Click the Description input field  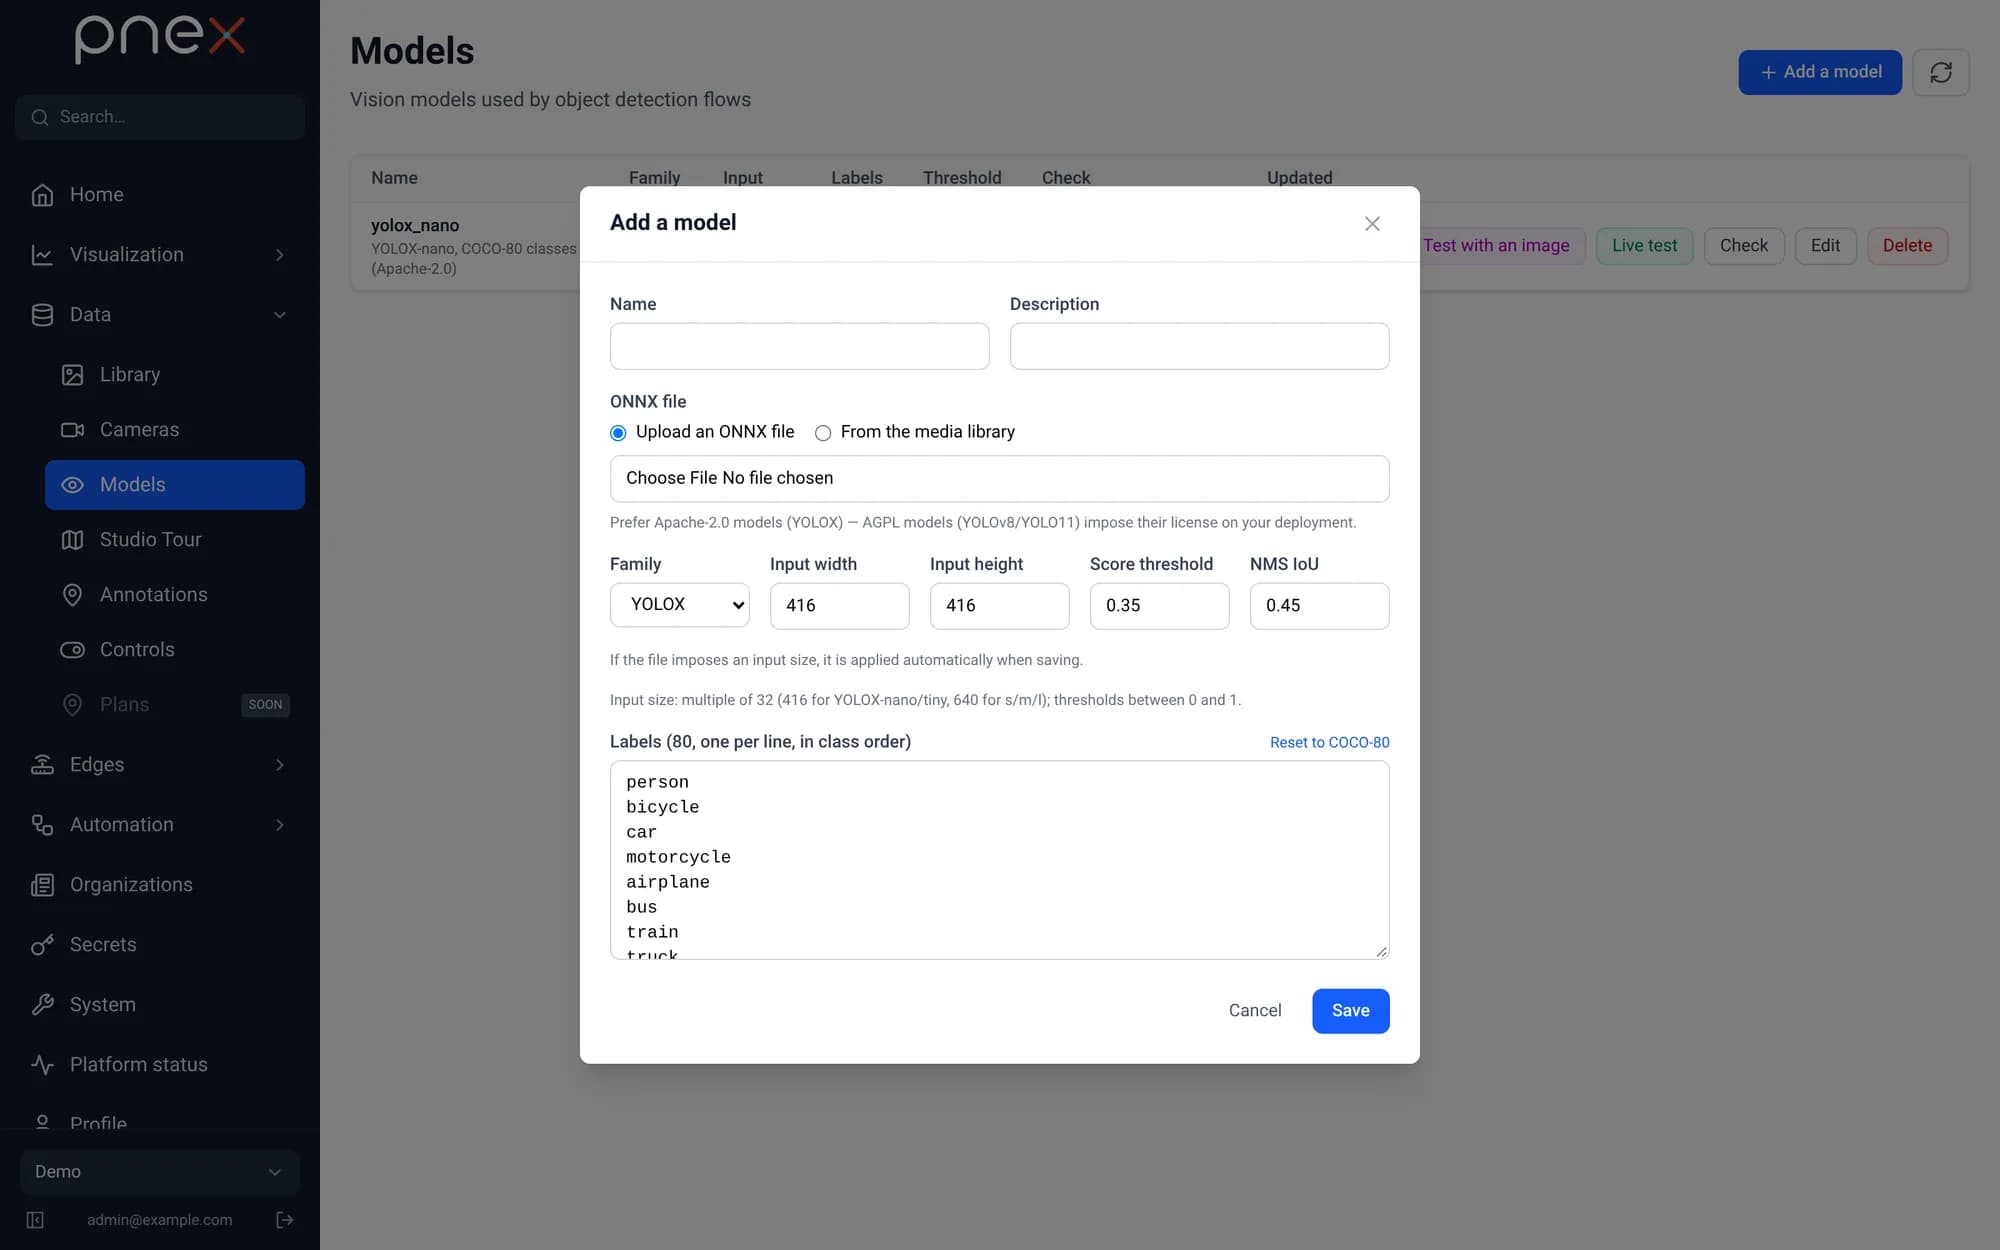1200,346
